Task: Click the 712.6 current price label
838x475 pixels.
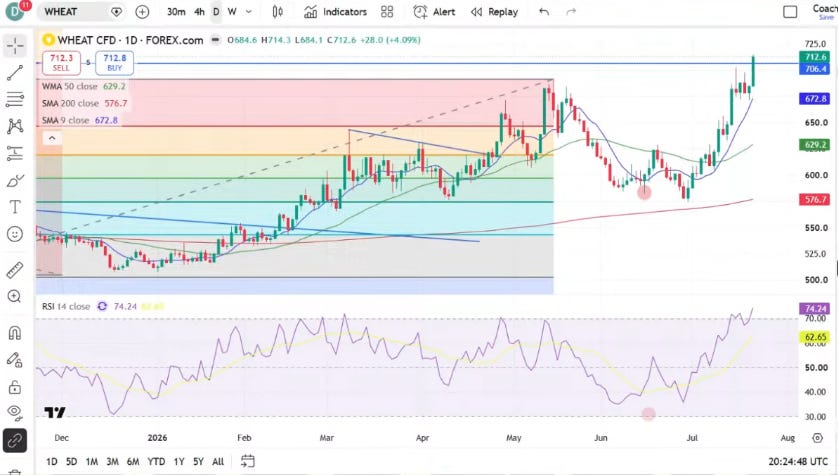Action: 814,57
